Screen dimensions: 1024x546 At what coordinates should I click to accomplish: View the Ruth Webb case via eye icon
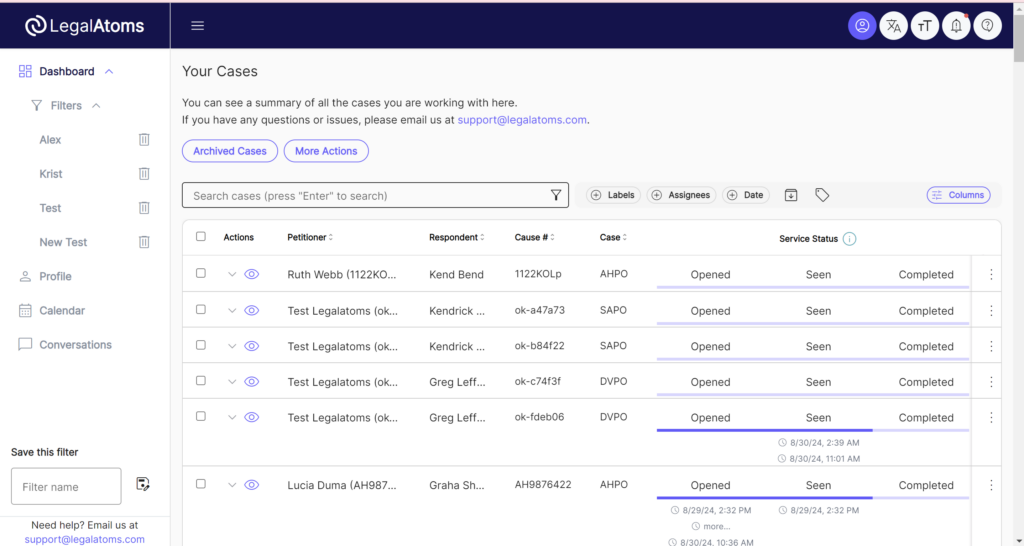click(251, 274)
